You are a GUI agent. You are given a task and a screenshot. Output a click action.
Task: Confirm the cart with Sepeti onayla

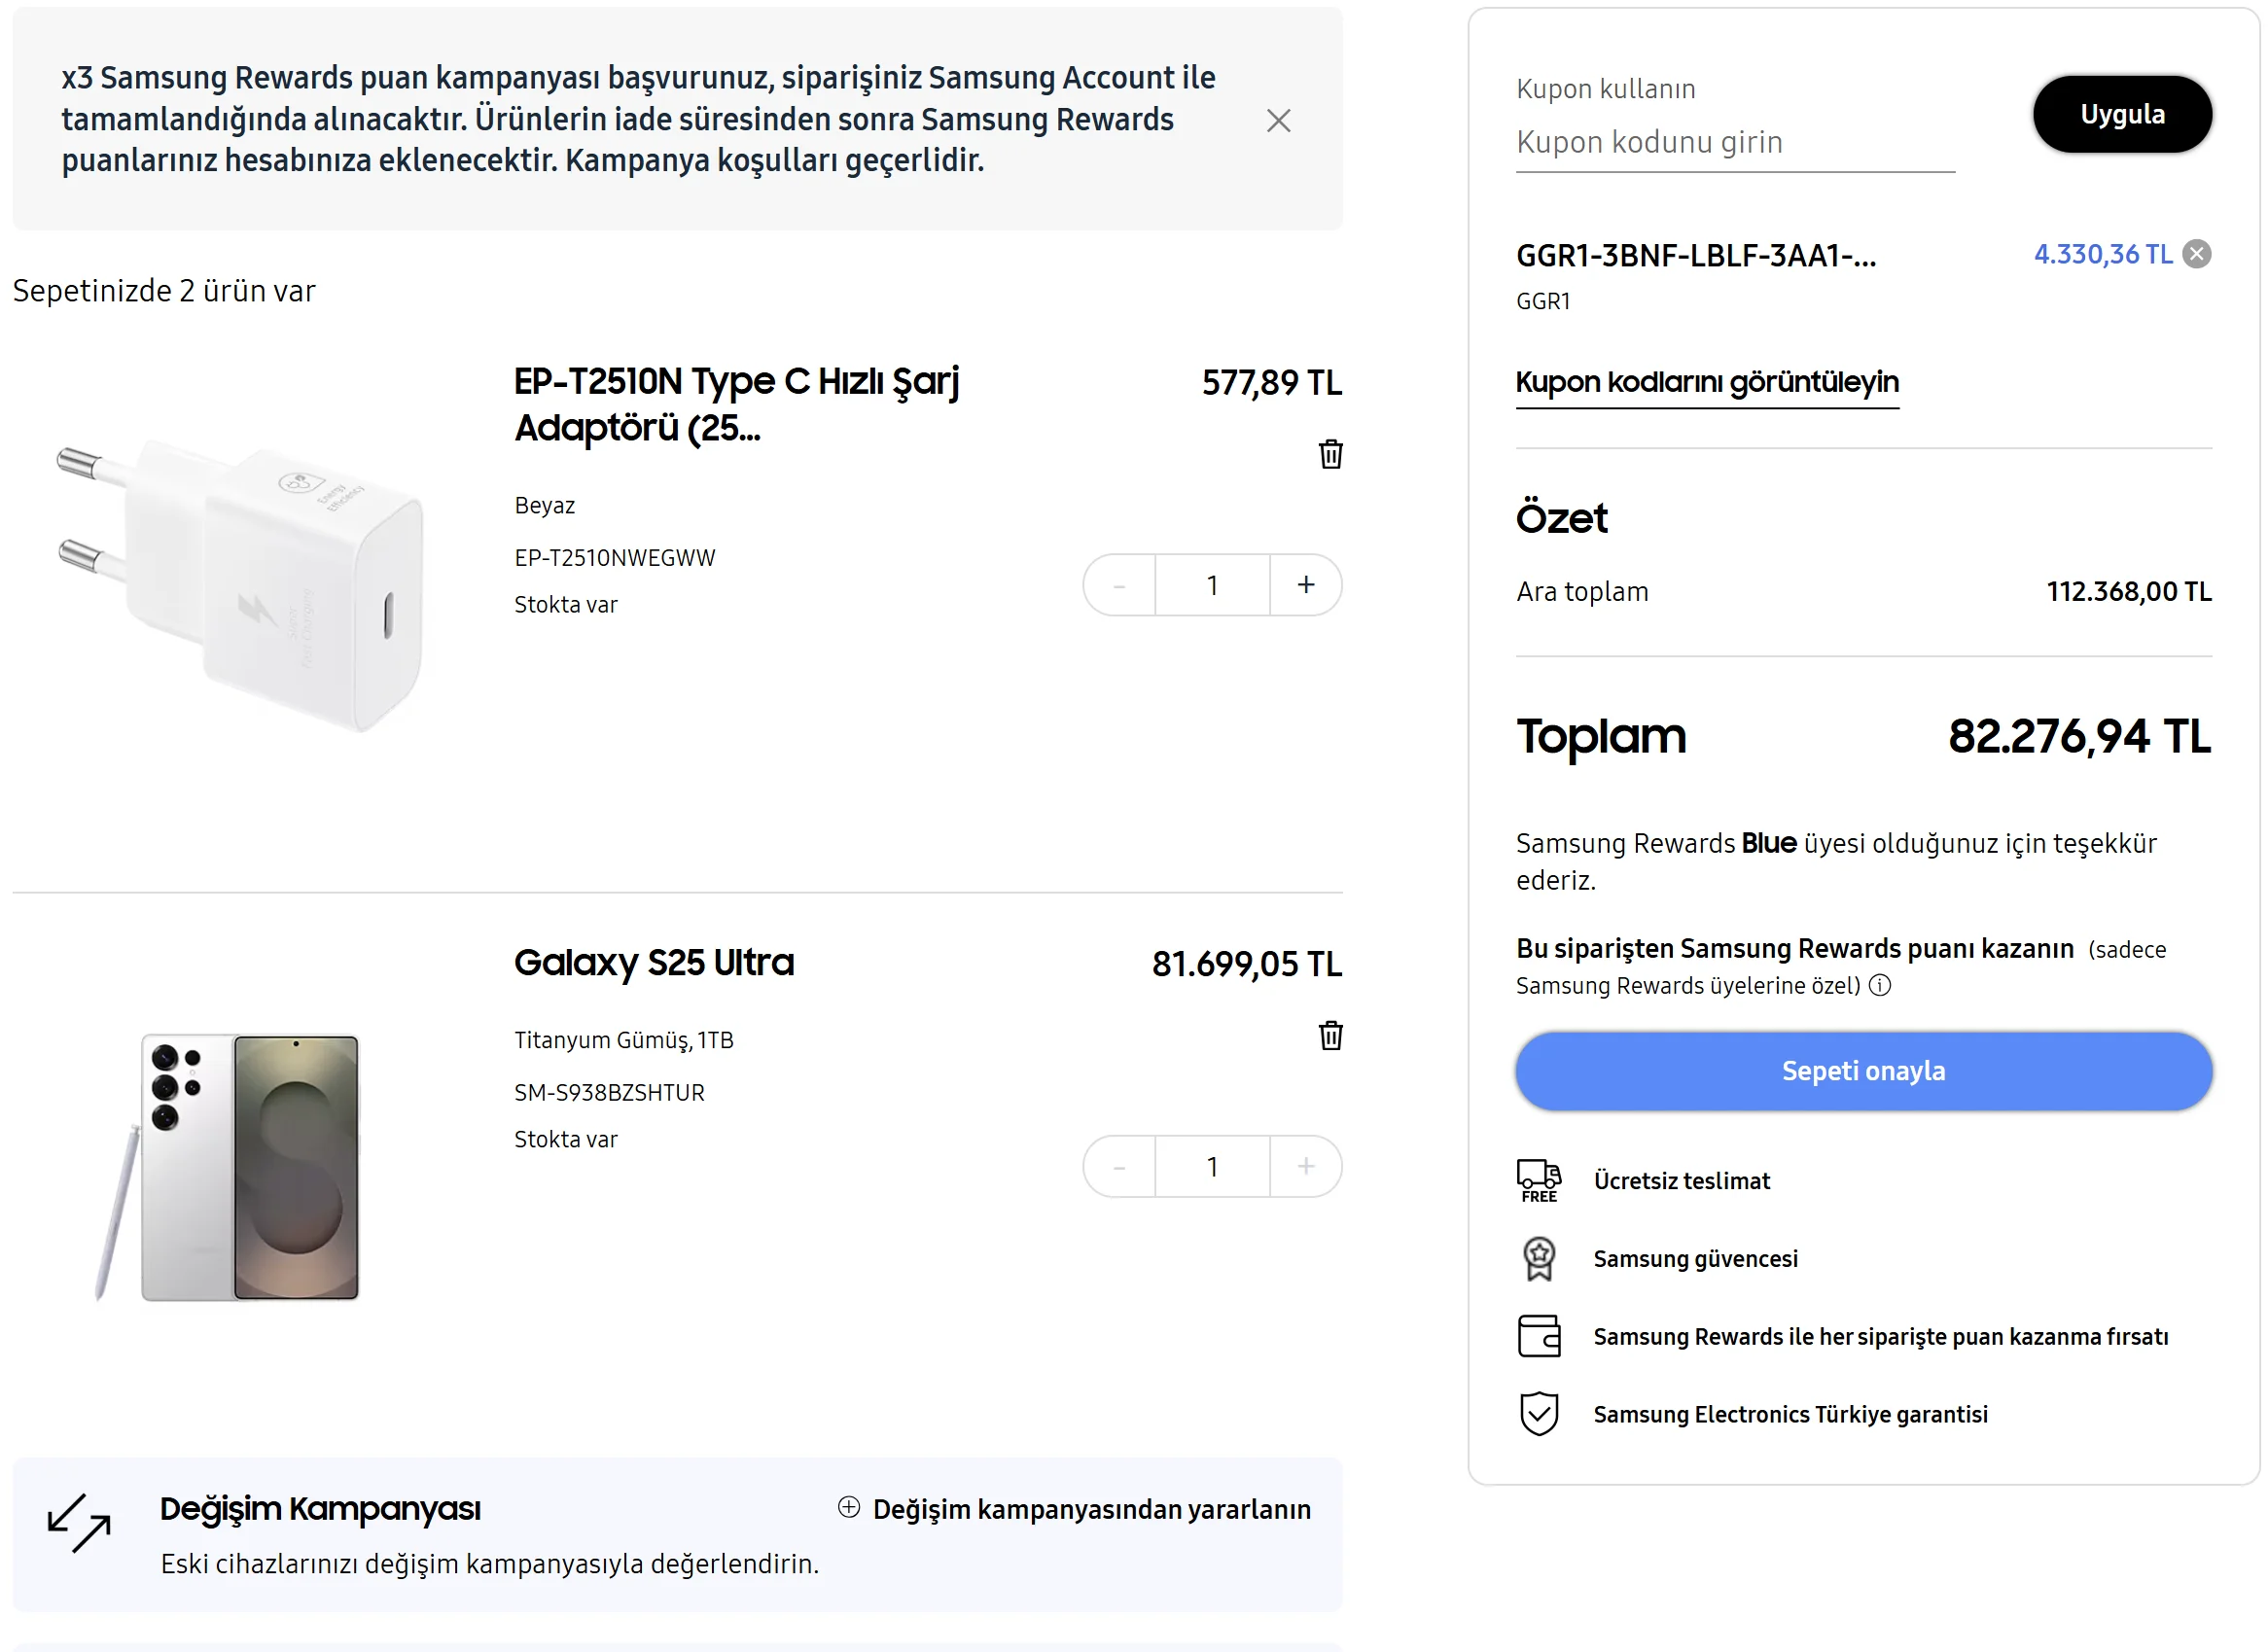click(1863, 1071)
